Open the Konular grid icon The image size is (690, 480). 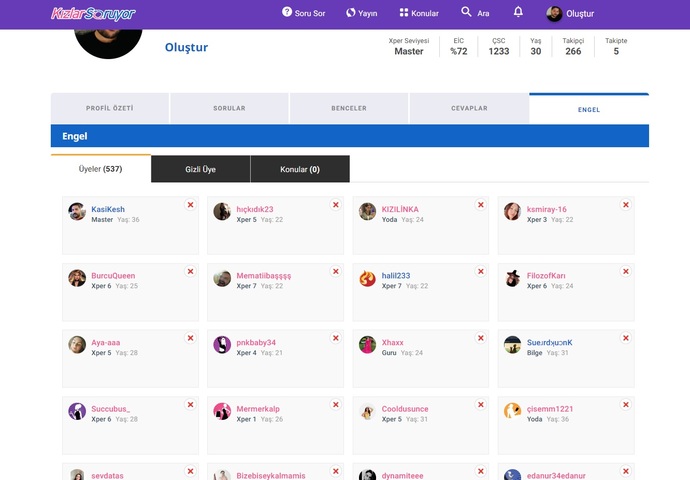click(x=404, y=12)
